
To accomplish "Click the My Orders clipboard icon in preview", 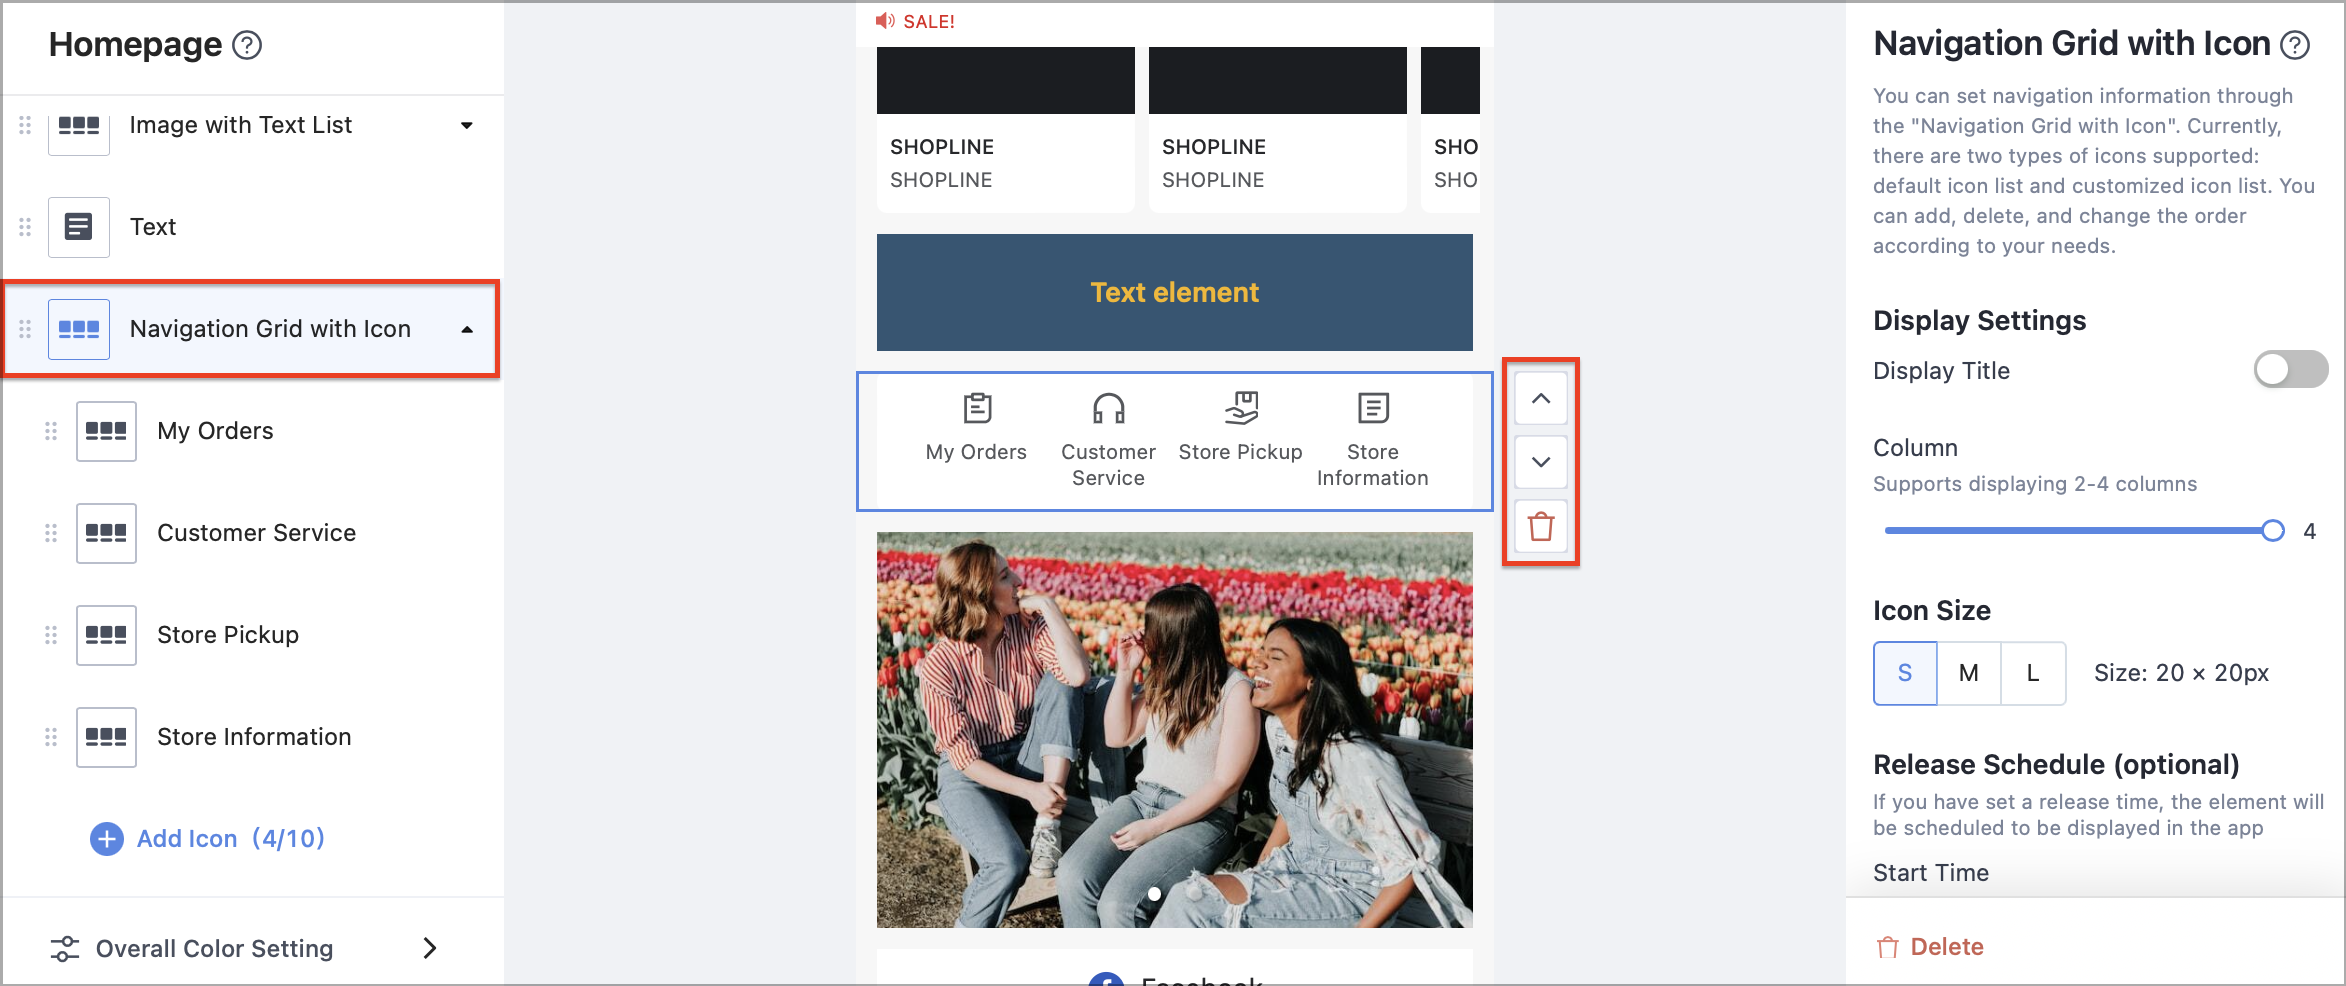I will [x=977, y=408].
